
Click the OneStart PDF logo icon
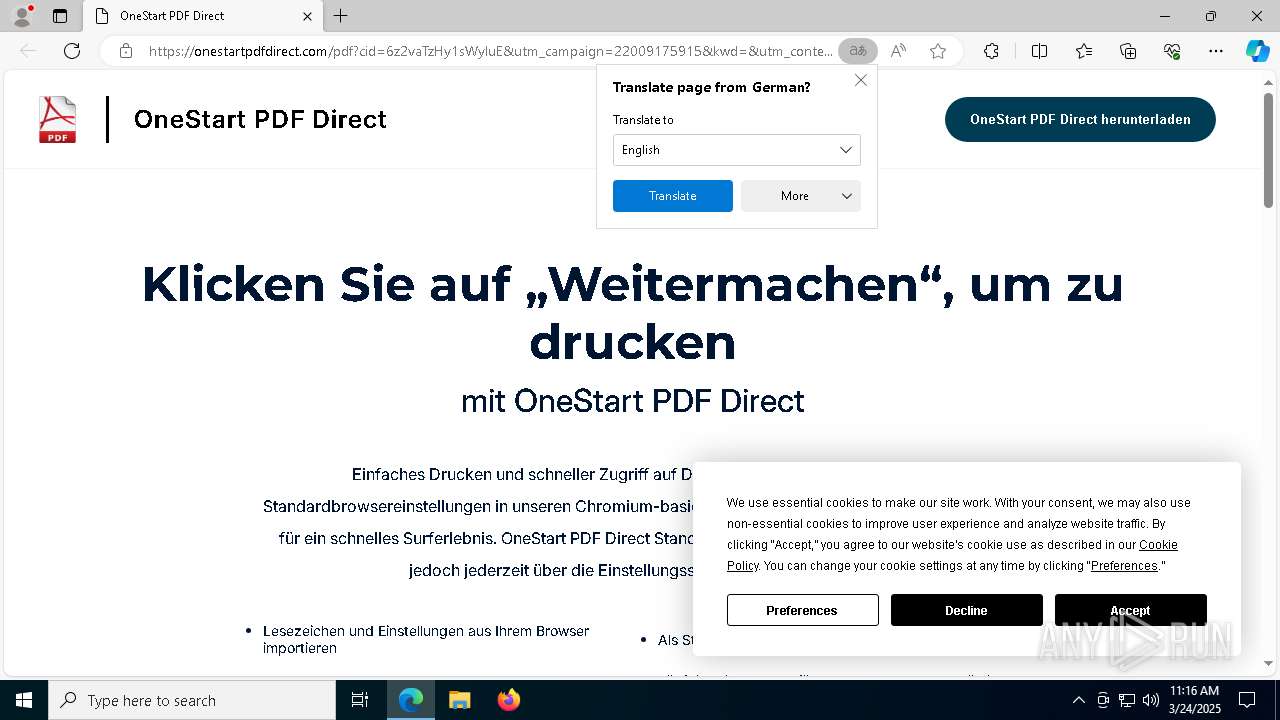point(57,120)
